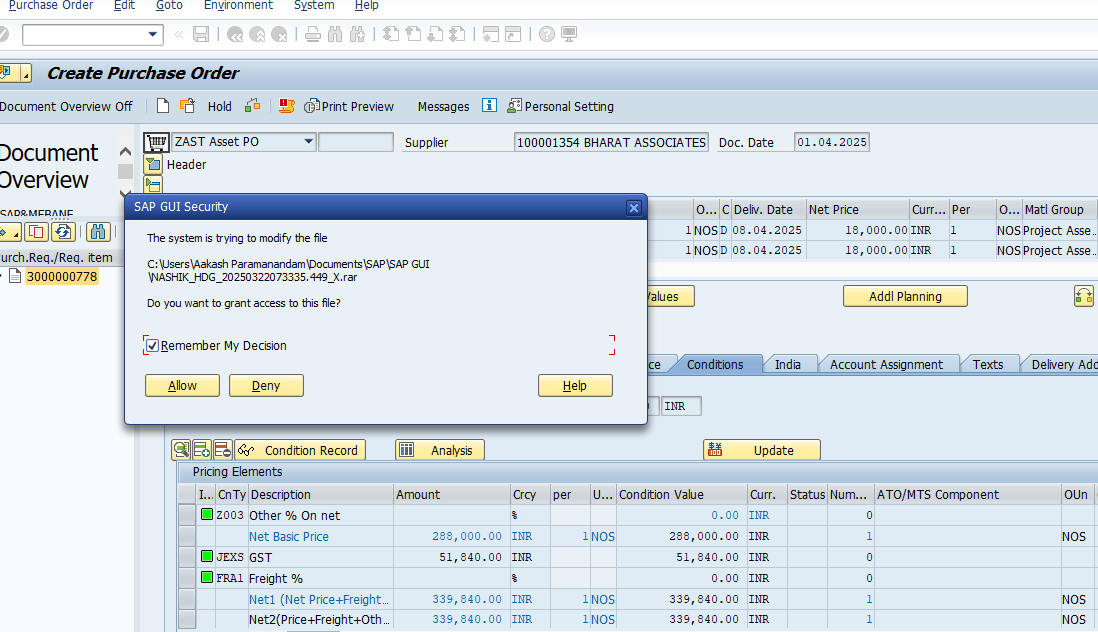Open Personal Setting
The height and width of the screenshot is (632, 1098).
tap(560, 106)
